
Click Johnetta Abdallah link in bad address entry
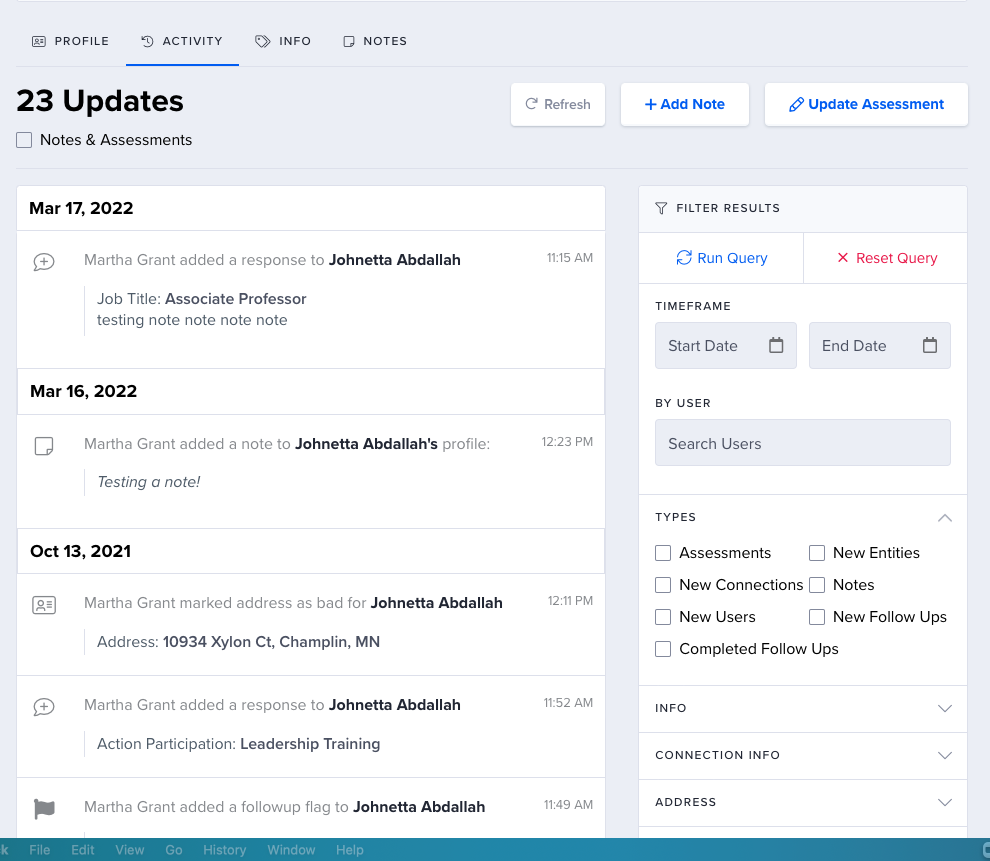tap(436, 603)
